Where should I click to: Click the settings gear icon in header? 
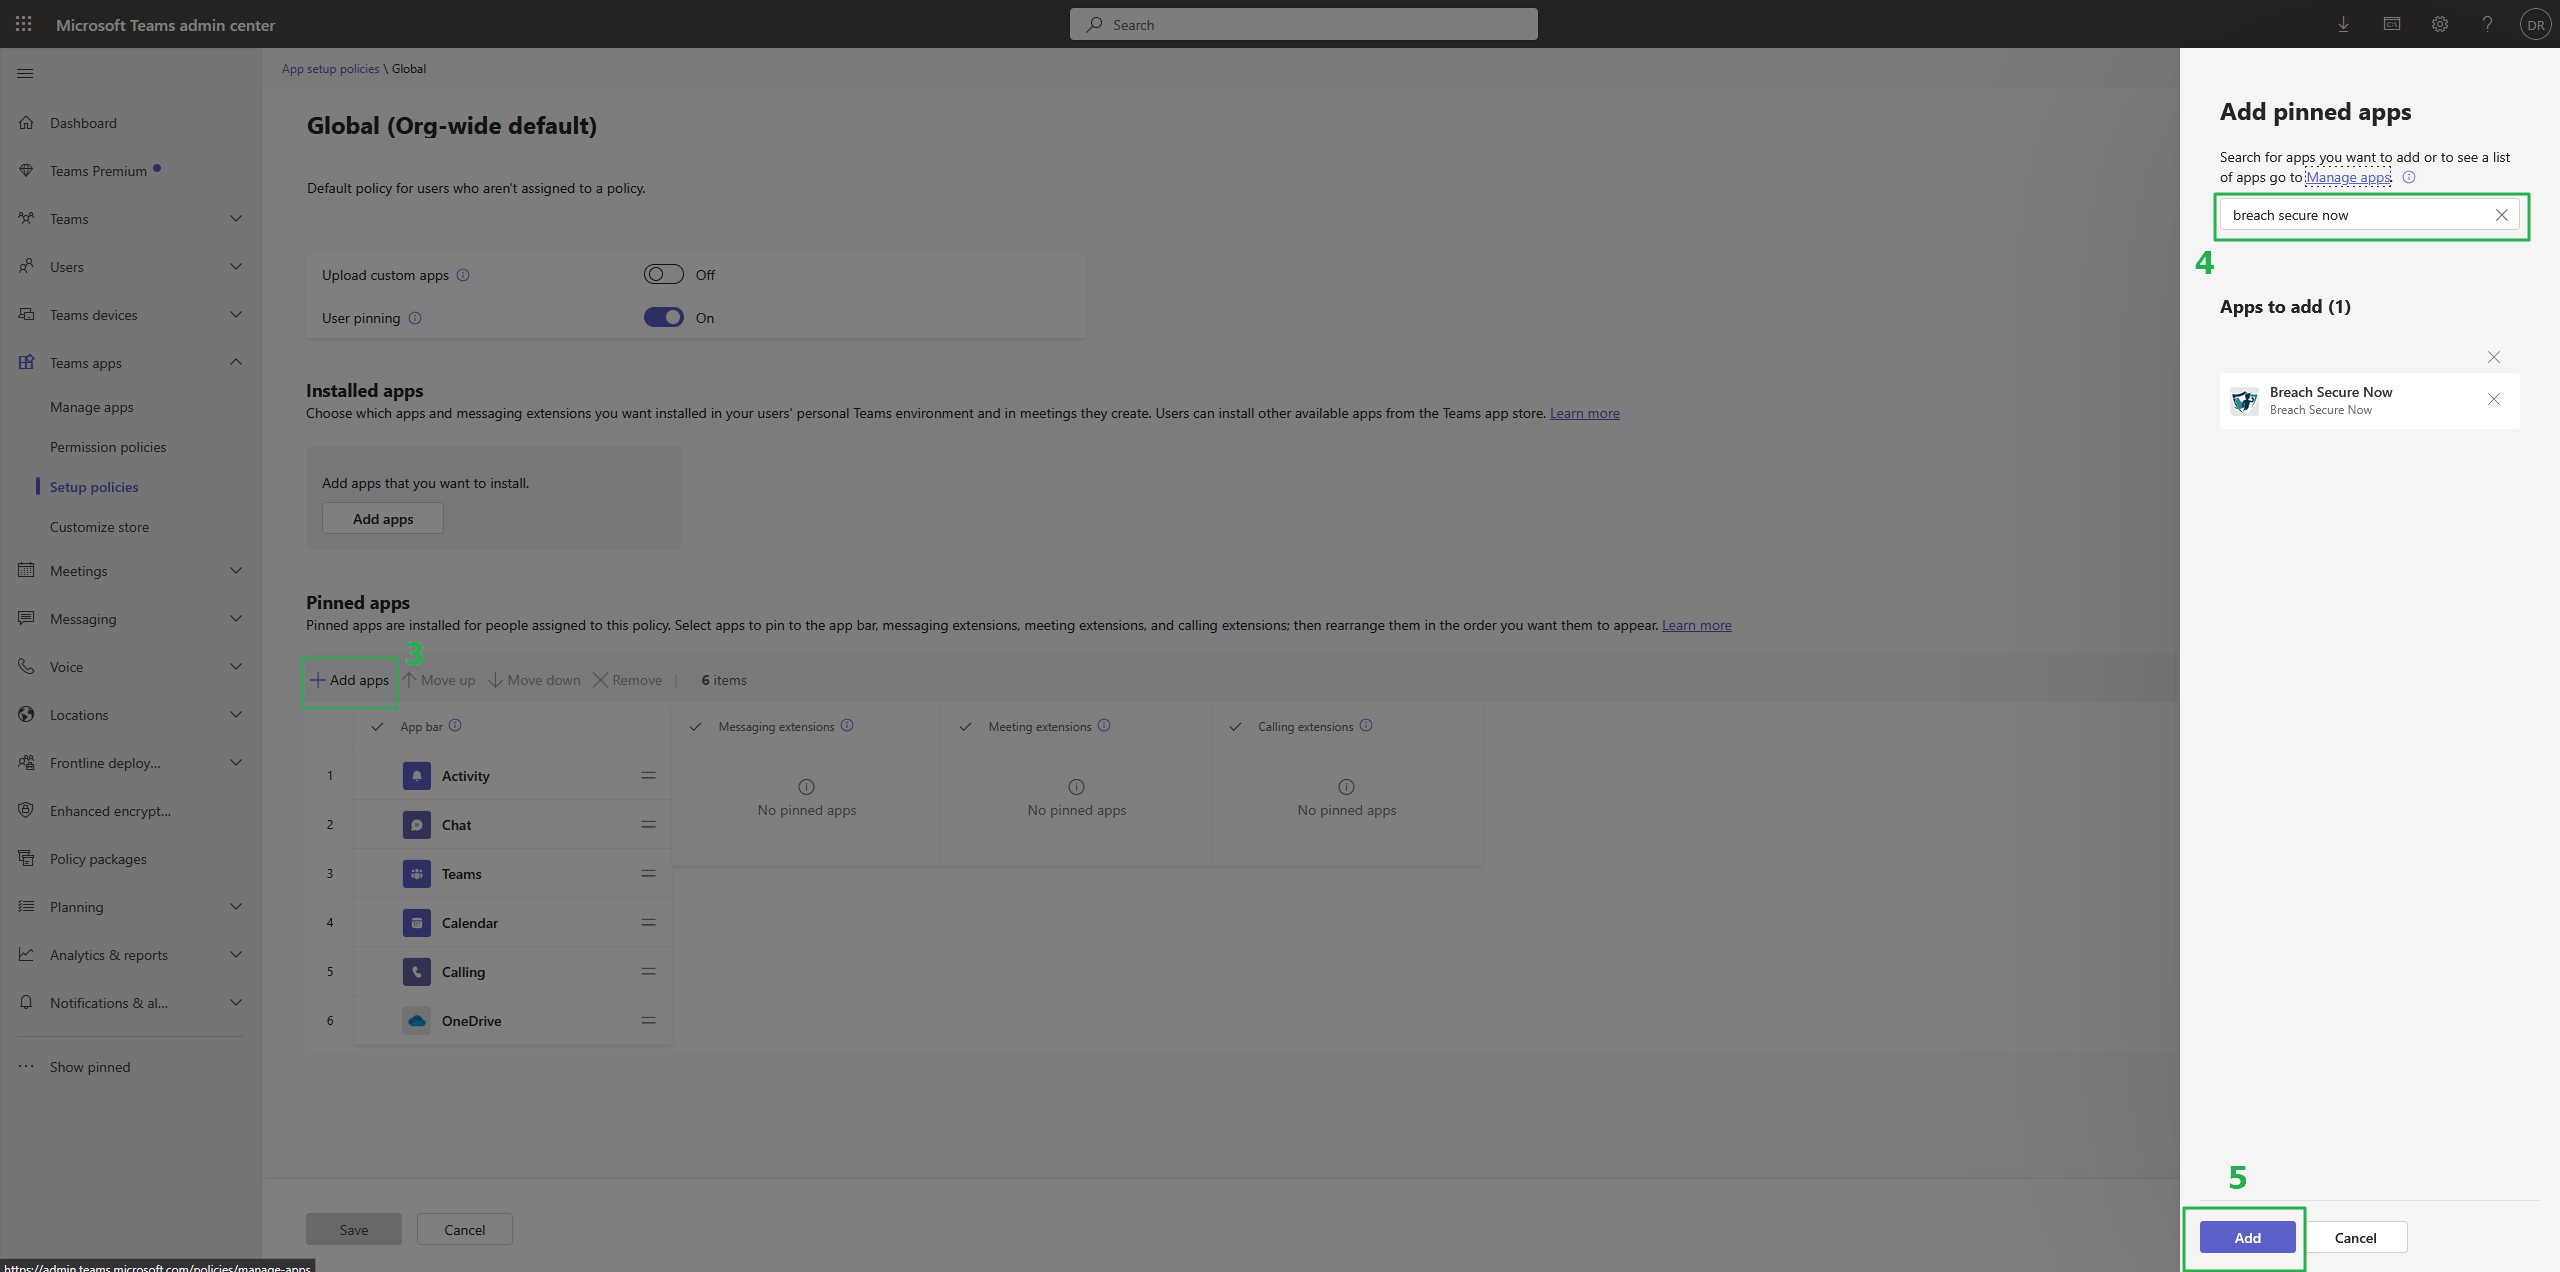point(2440,24)
